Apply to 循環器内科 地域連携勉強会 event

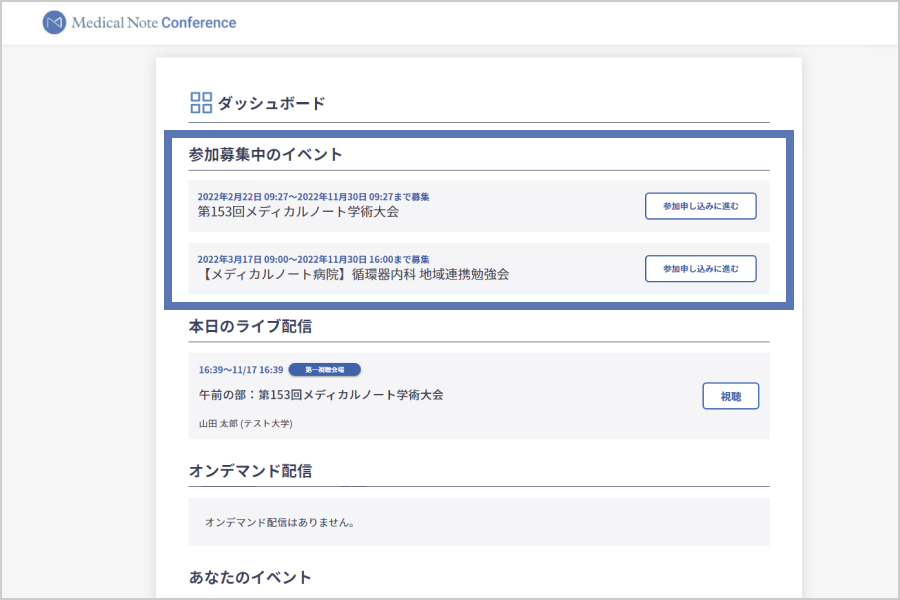click(700, 269)
